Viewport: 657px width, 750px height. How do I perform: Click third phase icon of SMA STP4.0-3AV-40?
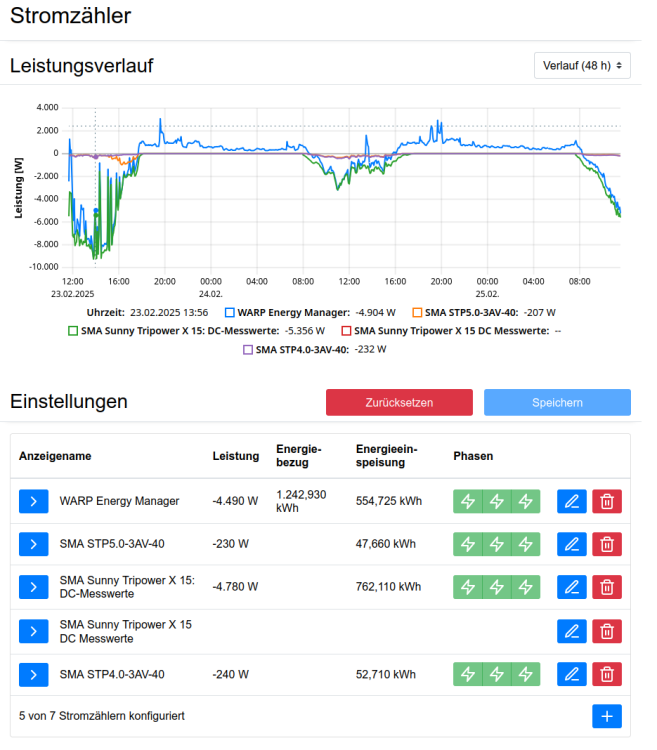[x=526, y=674]
